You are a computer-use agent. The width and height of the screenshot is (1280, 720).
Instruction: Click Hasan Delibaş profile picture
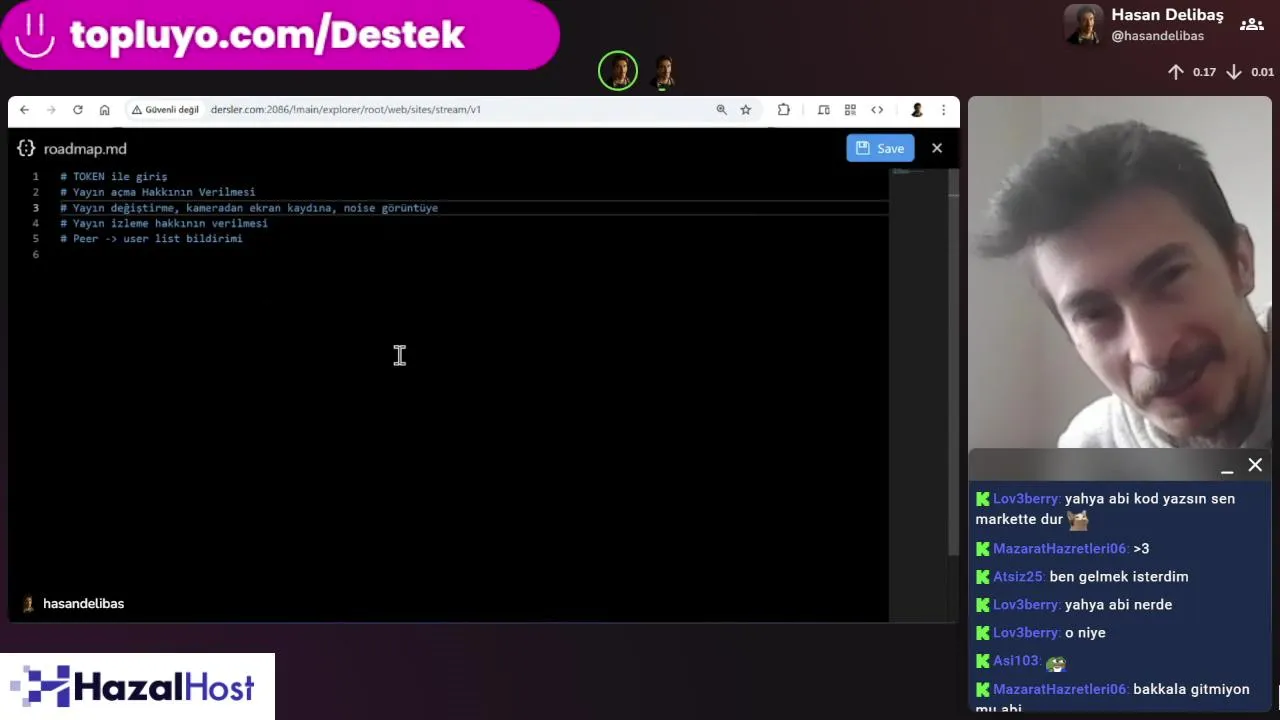coord(1083,25)
